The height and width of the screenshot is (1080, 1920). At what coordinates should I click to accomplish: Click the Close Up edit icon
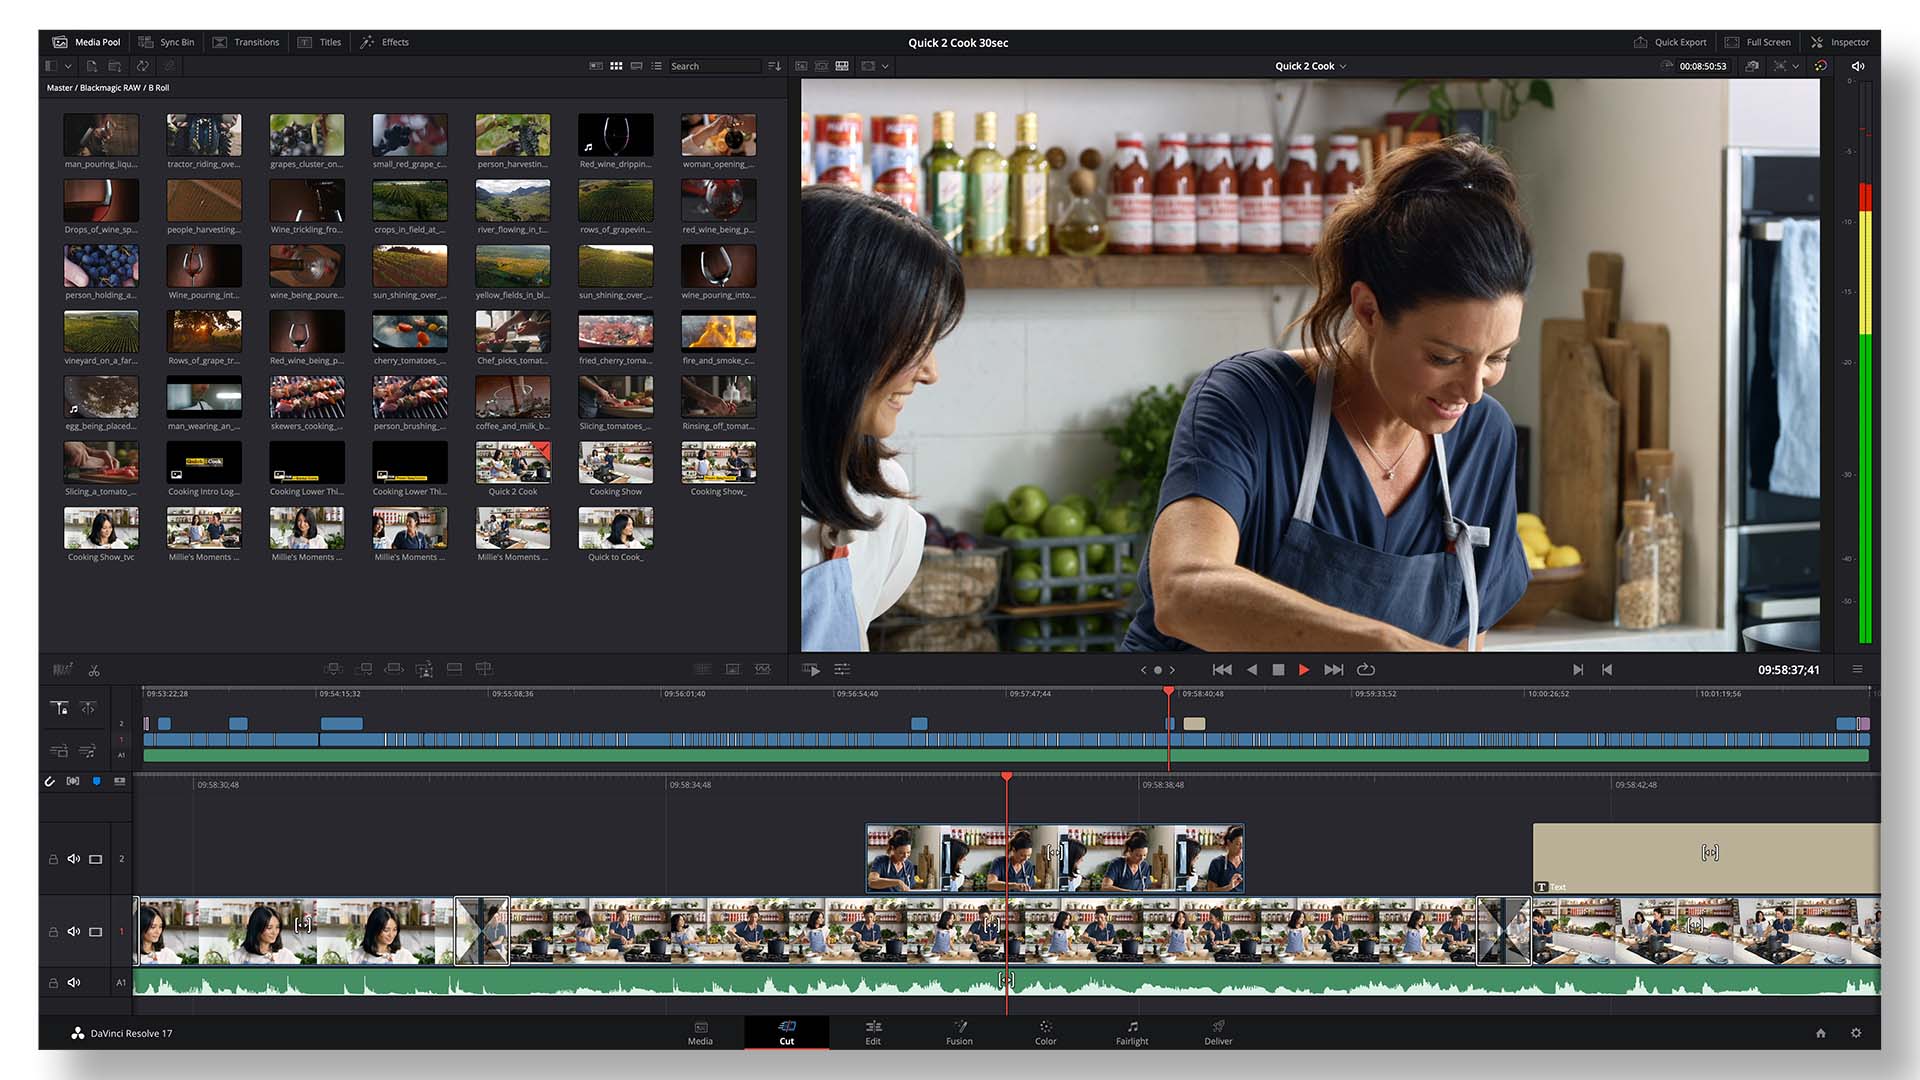[x=425, y=668]
